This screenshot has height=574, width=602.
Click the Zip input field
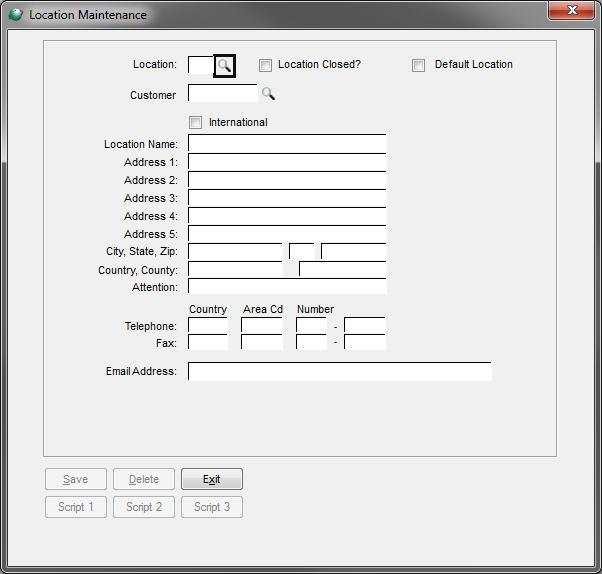354,251
